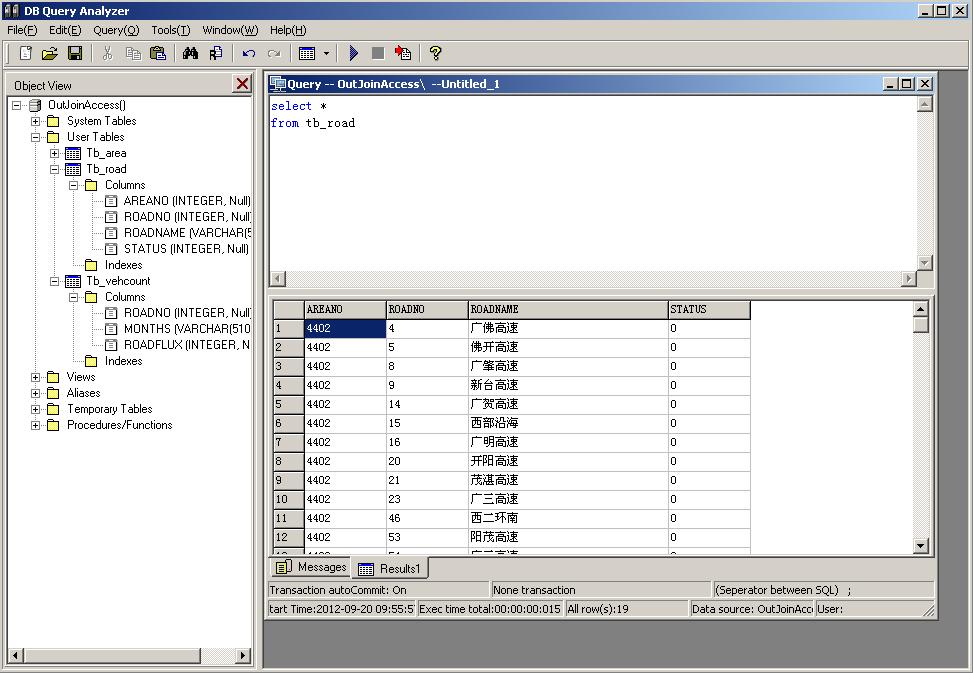Screen dimensions: 973x673
Task: Paste clipboard contents into the query
Action: tap(160, 52)
